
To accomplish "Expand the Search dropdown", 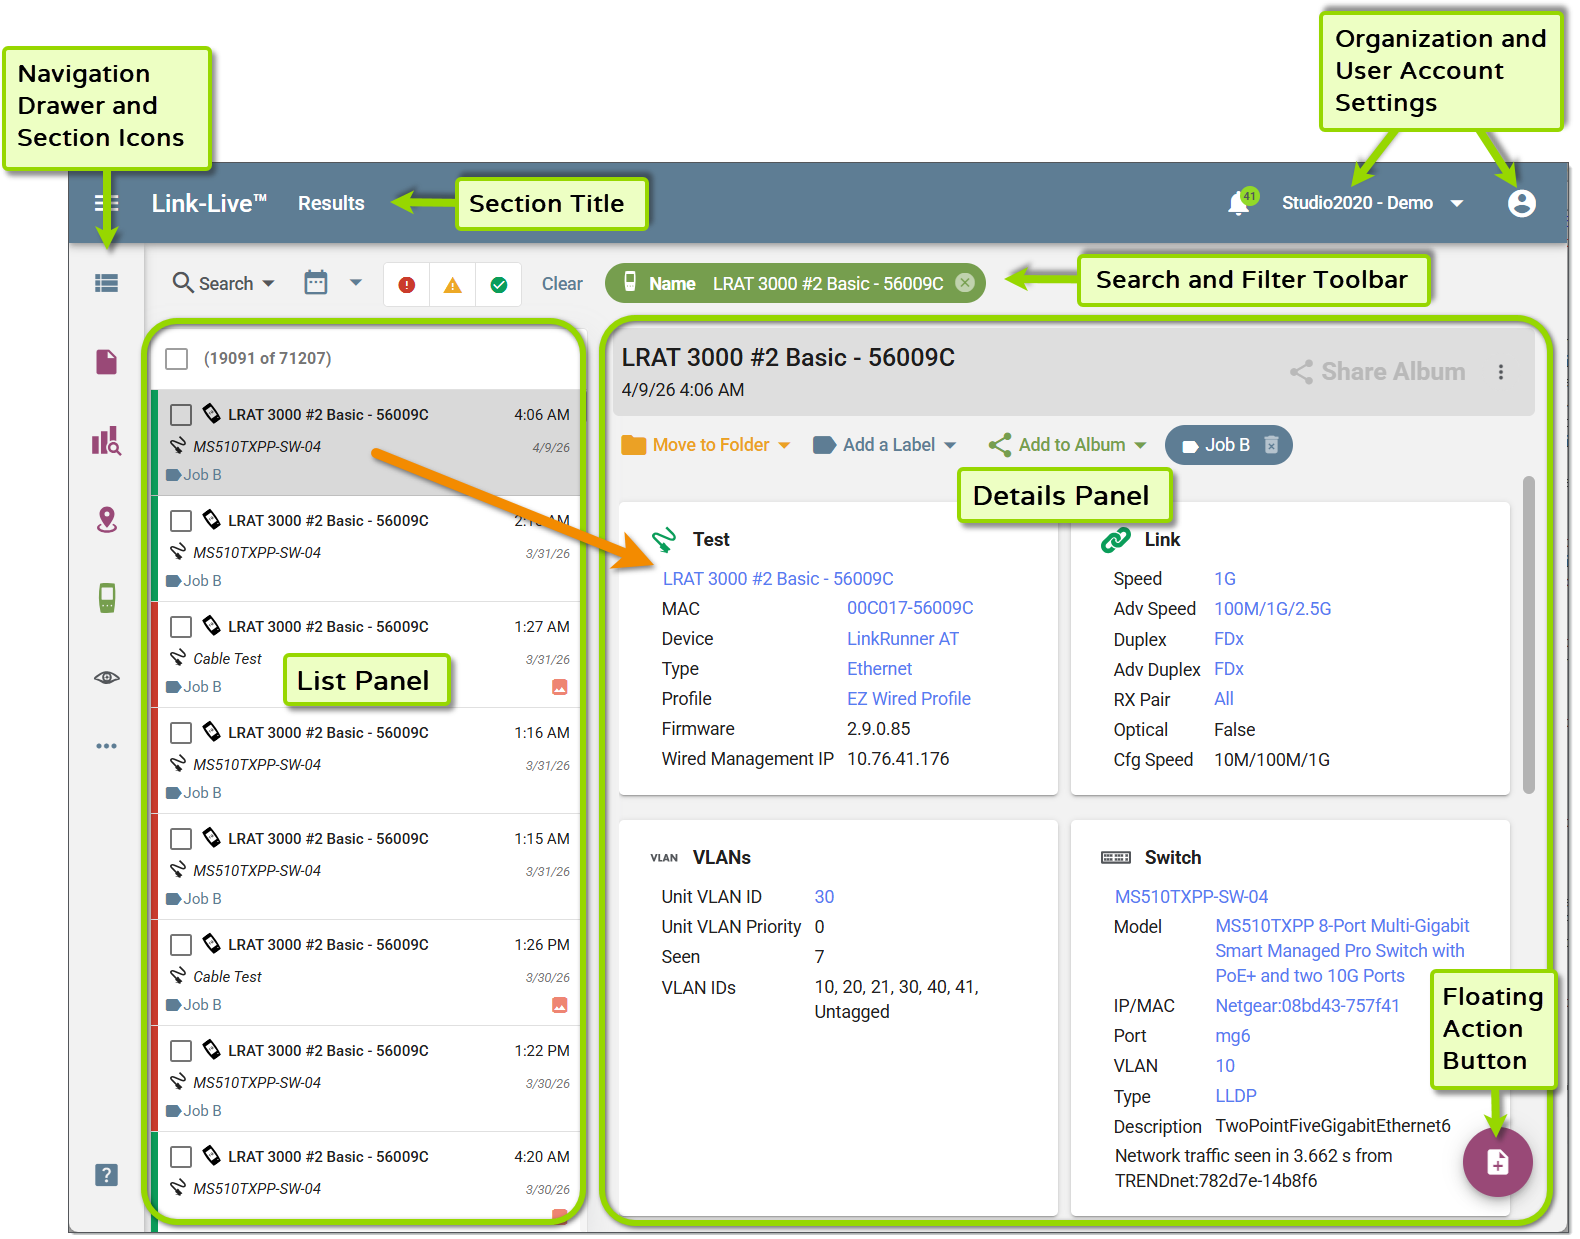I will (x=224, y=283).
